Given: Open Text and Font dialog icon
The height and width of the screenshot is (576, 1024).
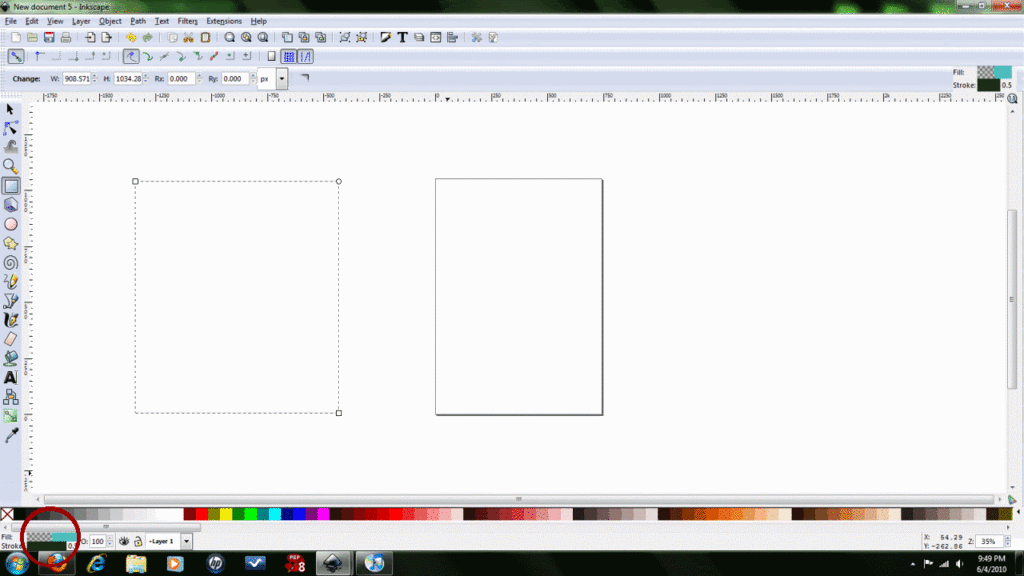Looking at the screenshot, I should [402, 38].
